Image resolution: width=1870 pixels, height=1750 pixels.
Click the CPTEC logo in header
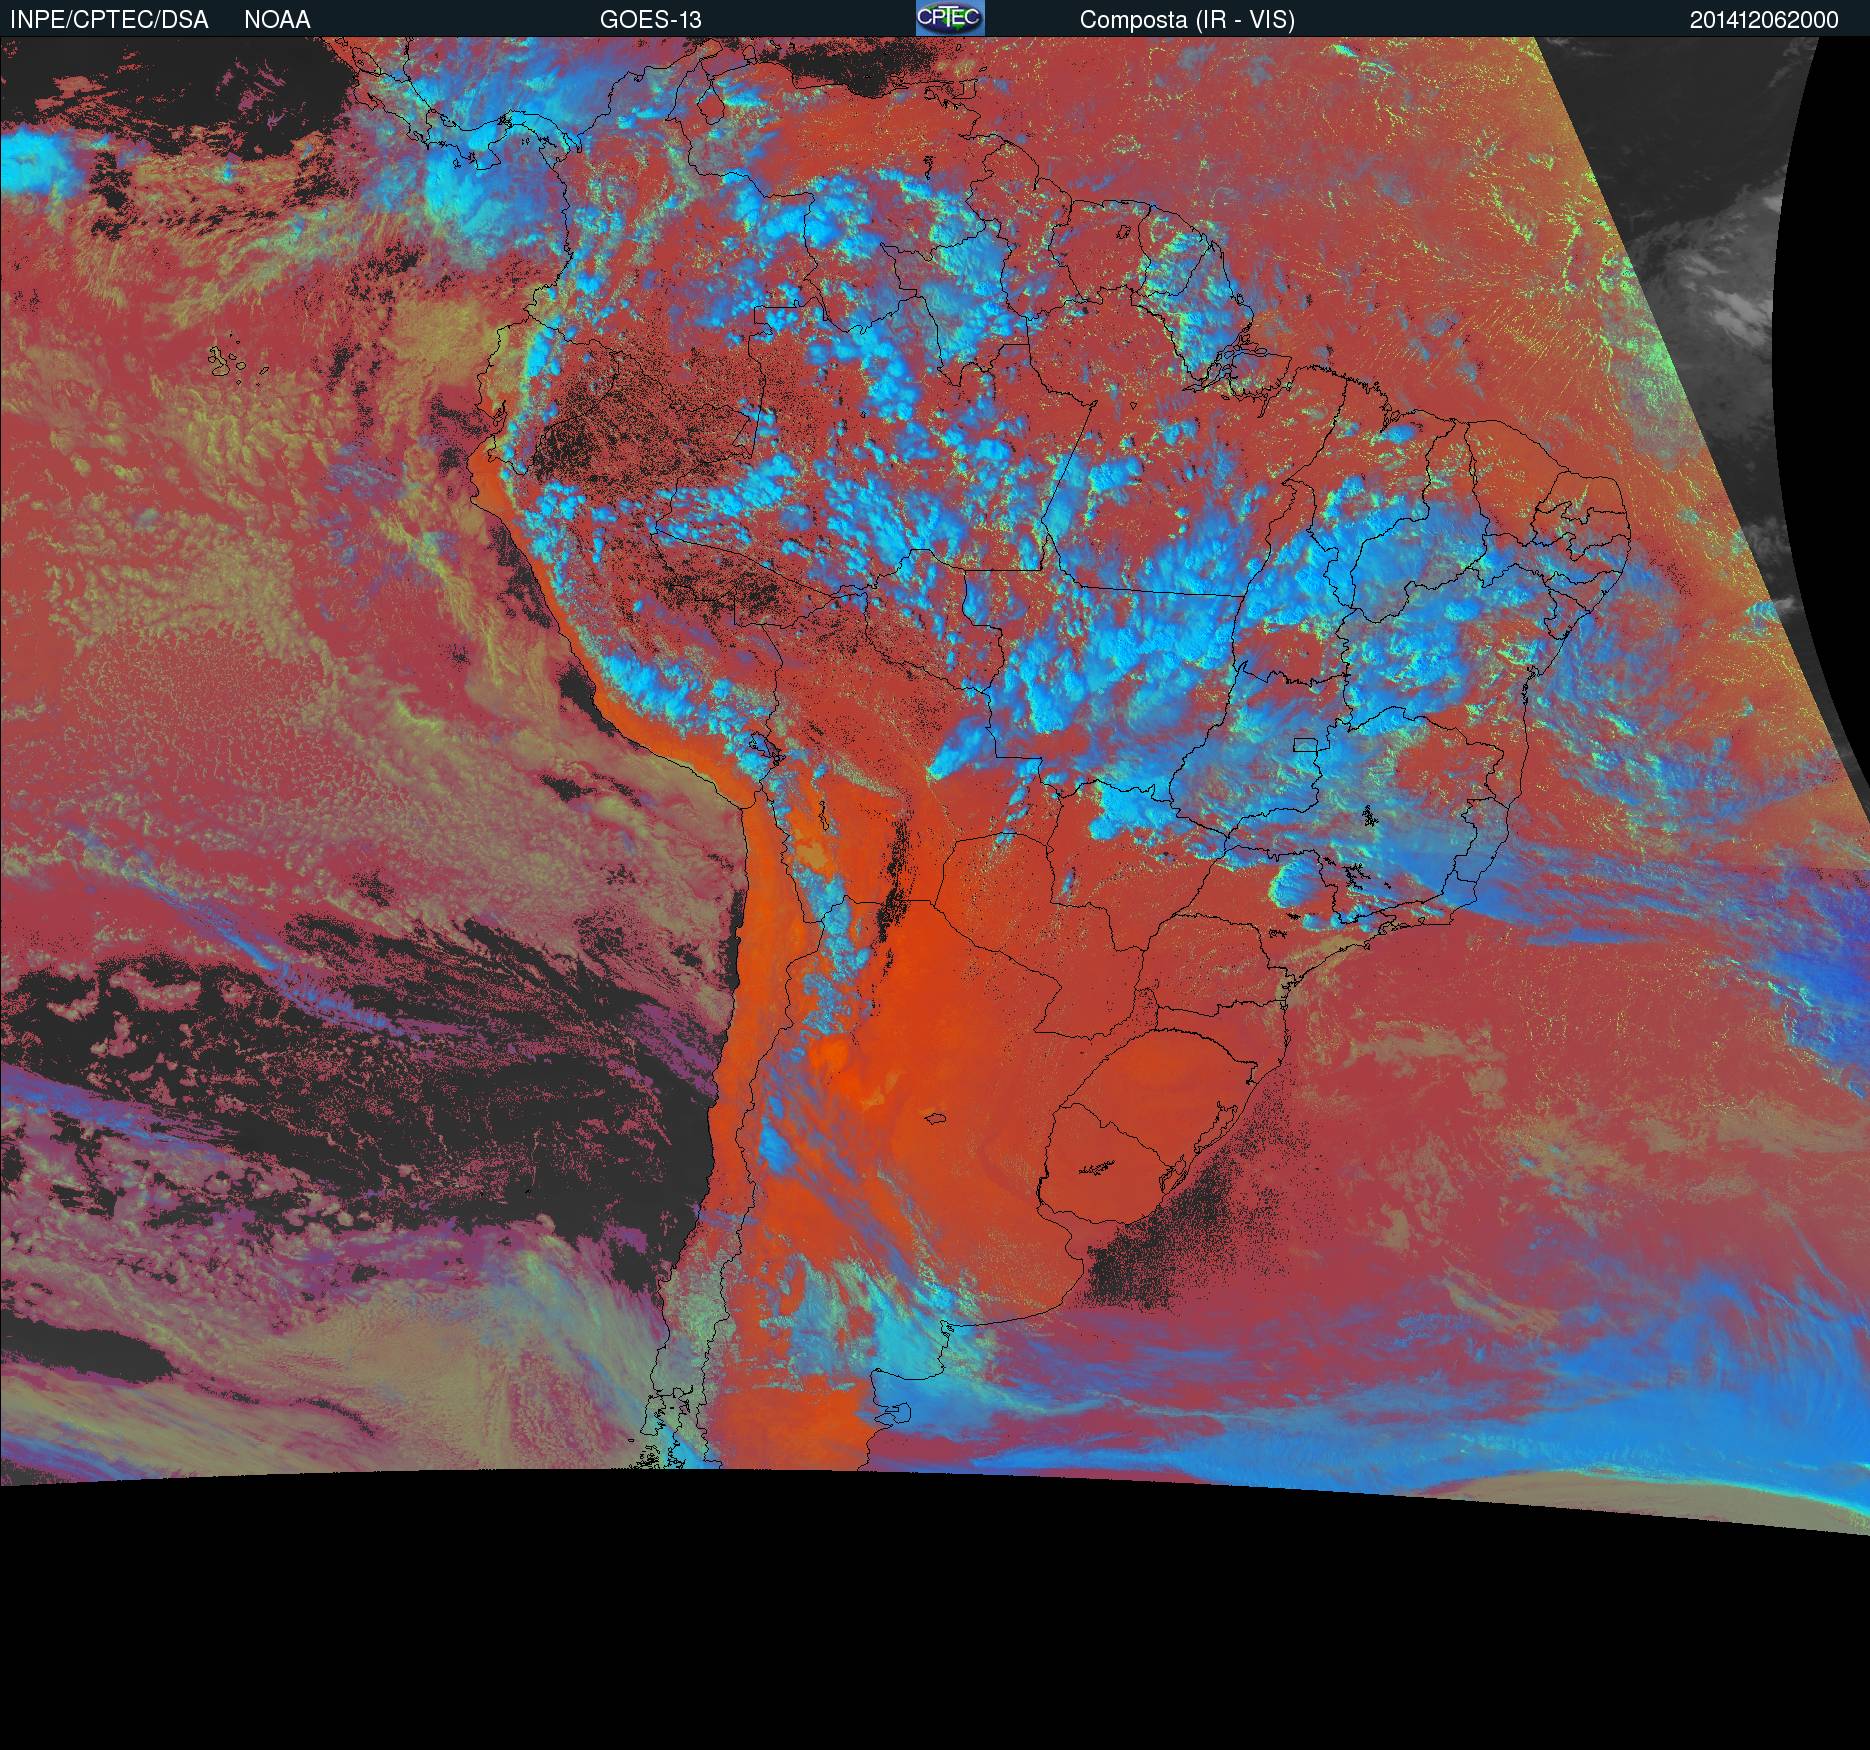pyautogui.click(x=950, y=18)
